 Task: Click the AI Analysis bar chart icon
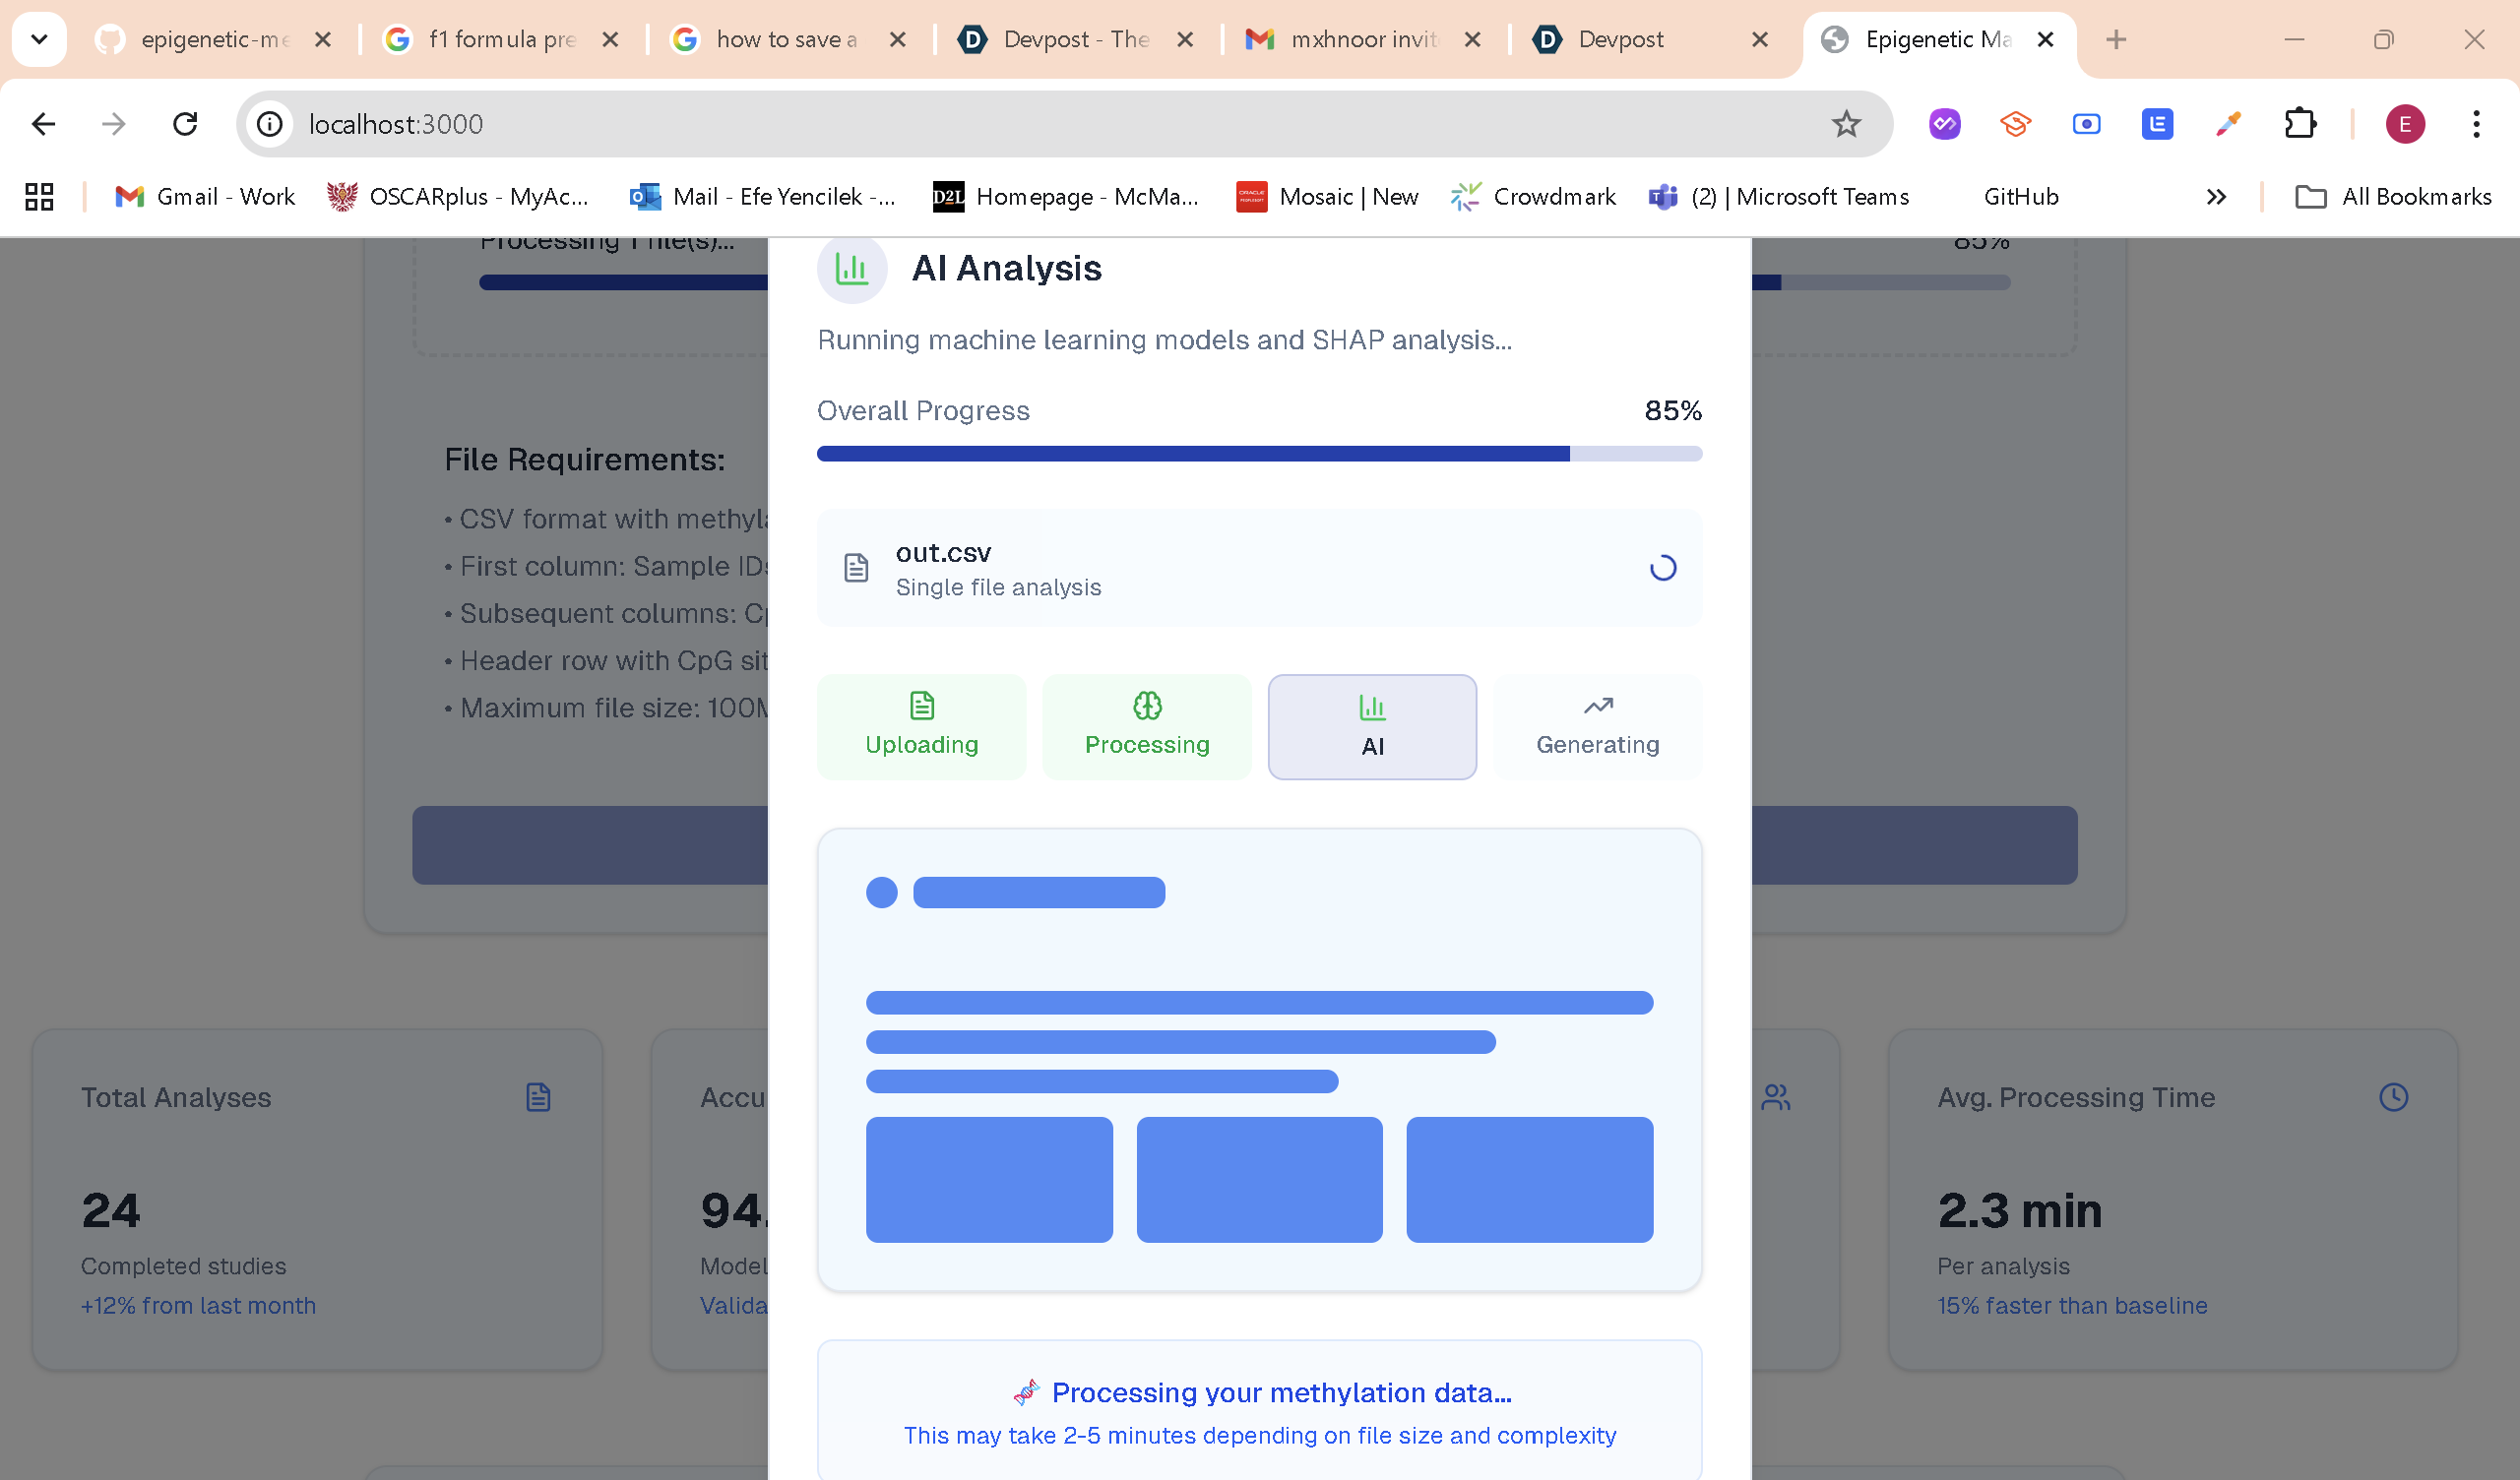pos(851,268)
